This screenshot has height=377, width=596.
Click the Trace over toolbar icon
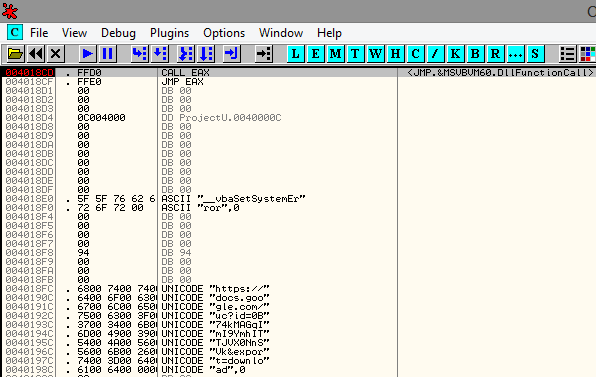206,54
